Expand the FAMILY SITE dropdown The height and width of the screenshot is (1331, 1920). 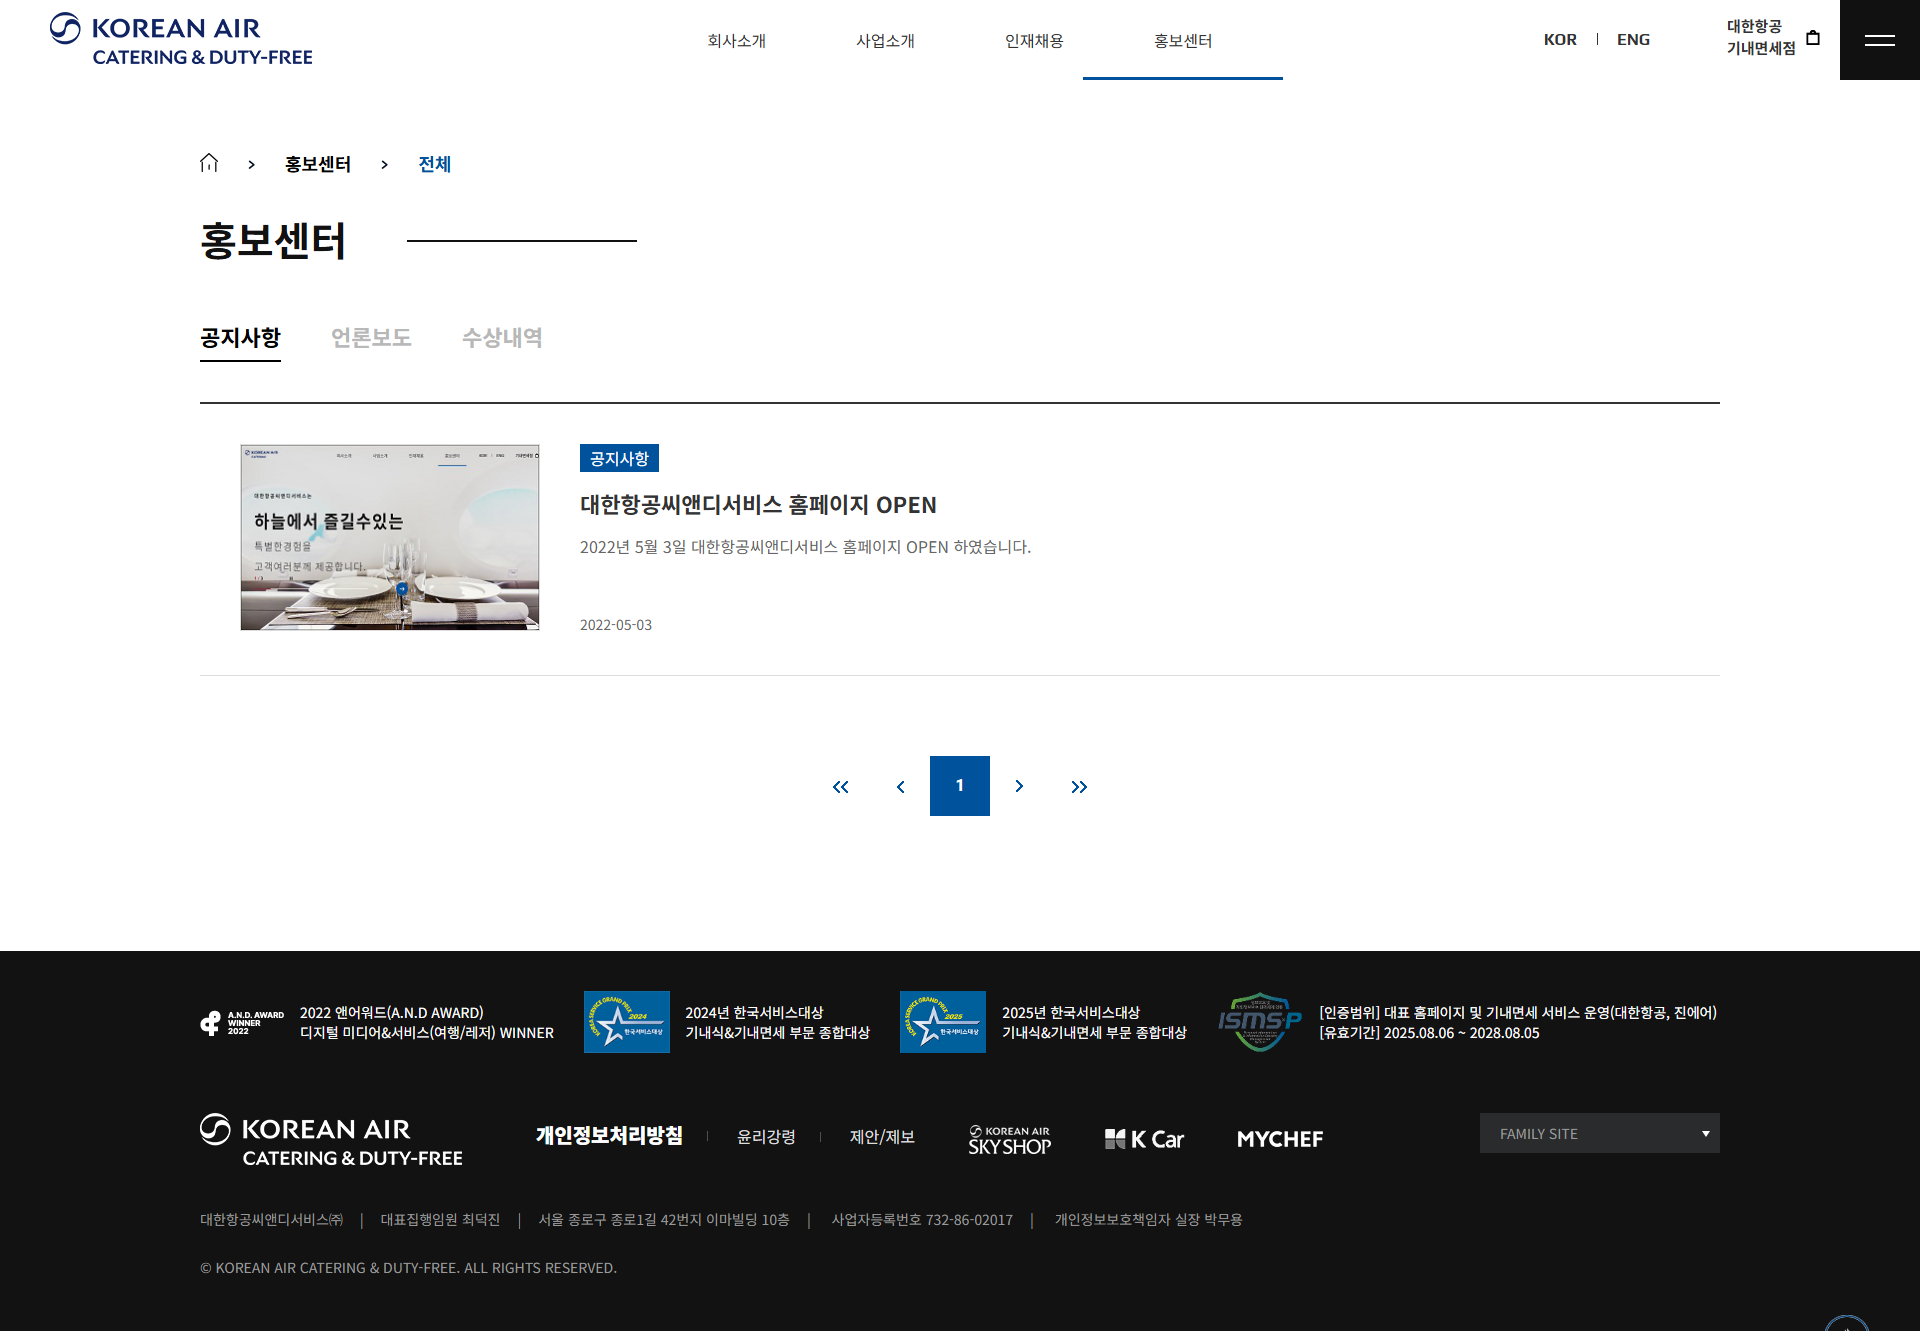[1599, 1133]
